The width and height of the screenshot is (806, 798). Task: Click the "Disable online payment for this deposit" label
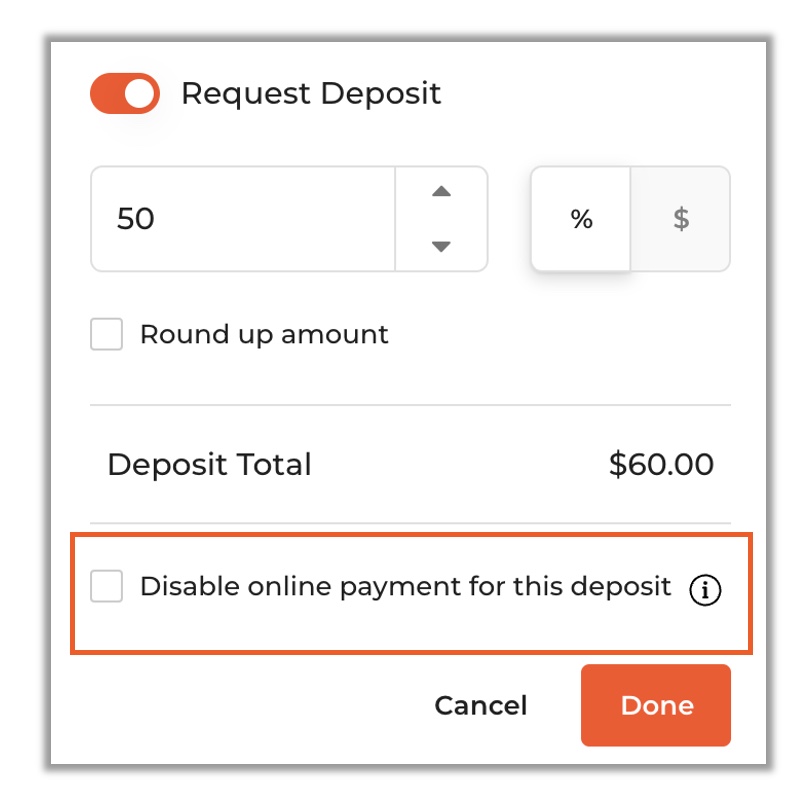click(406, 587)
